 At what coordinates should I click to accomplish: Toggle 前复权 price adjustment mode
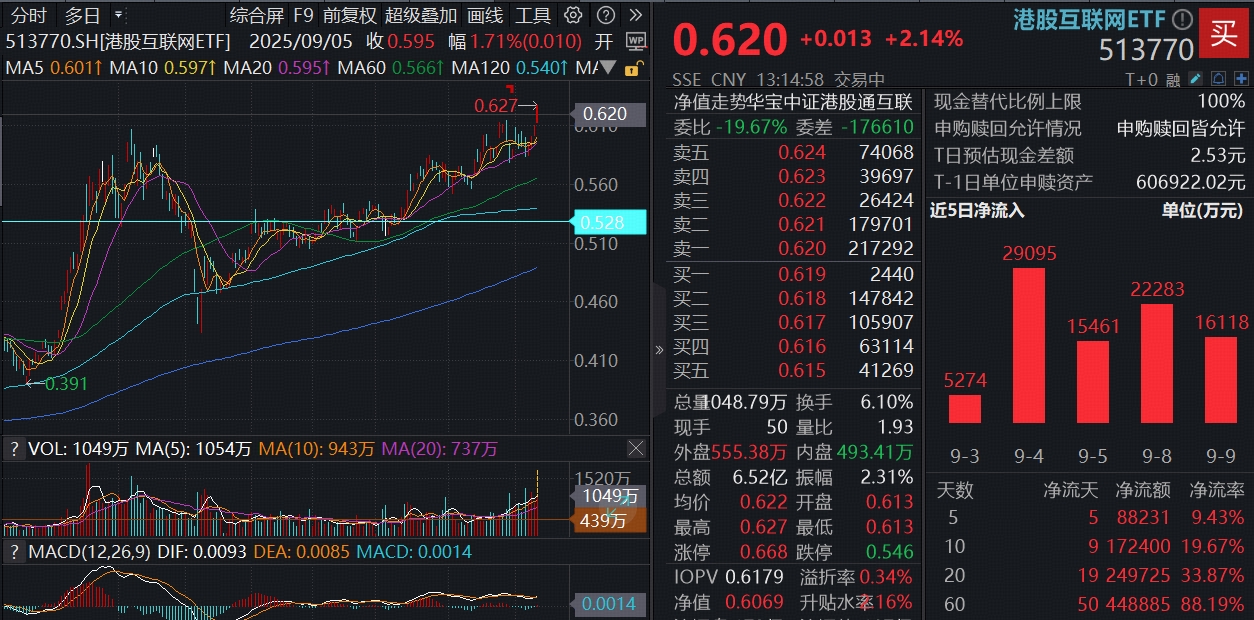[x=350, y=16]
